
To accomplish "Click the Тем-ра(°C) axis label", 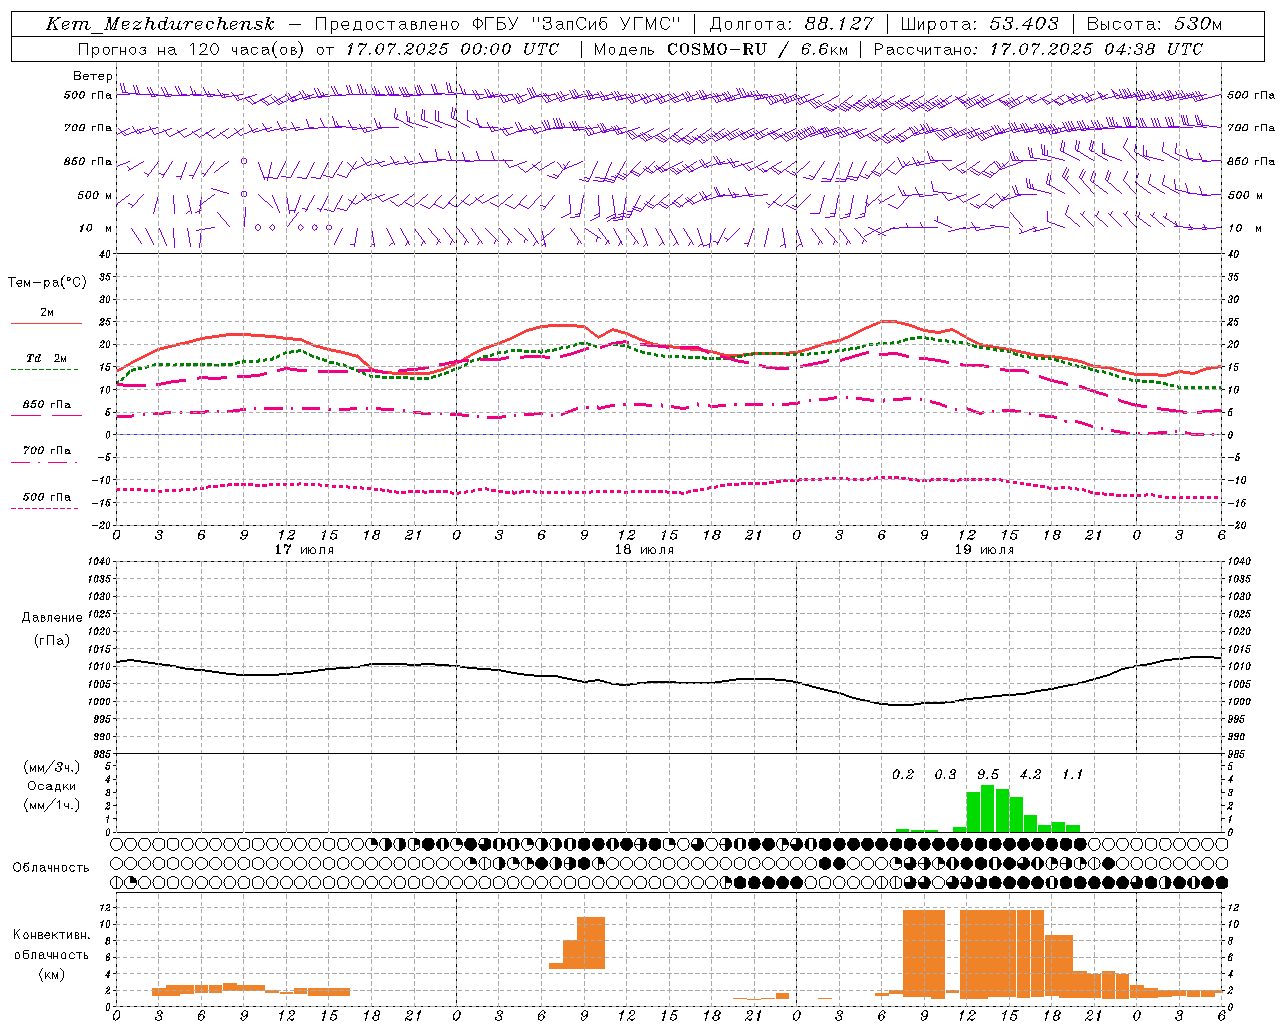I will (47, 283).
